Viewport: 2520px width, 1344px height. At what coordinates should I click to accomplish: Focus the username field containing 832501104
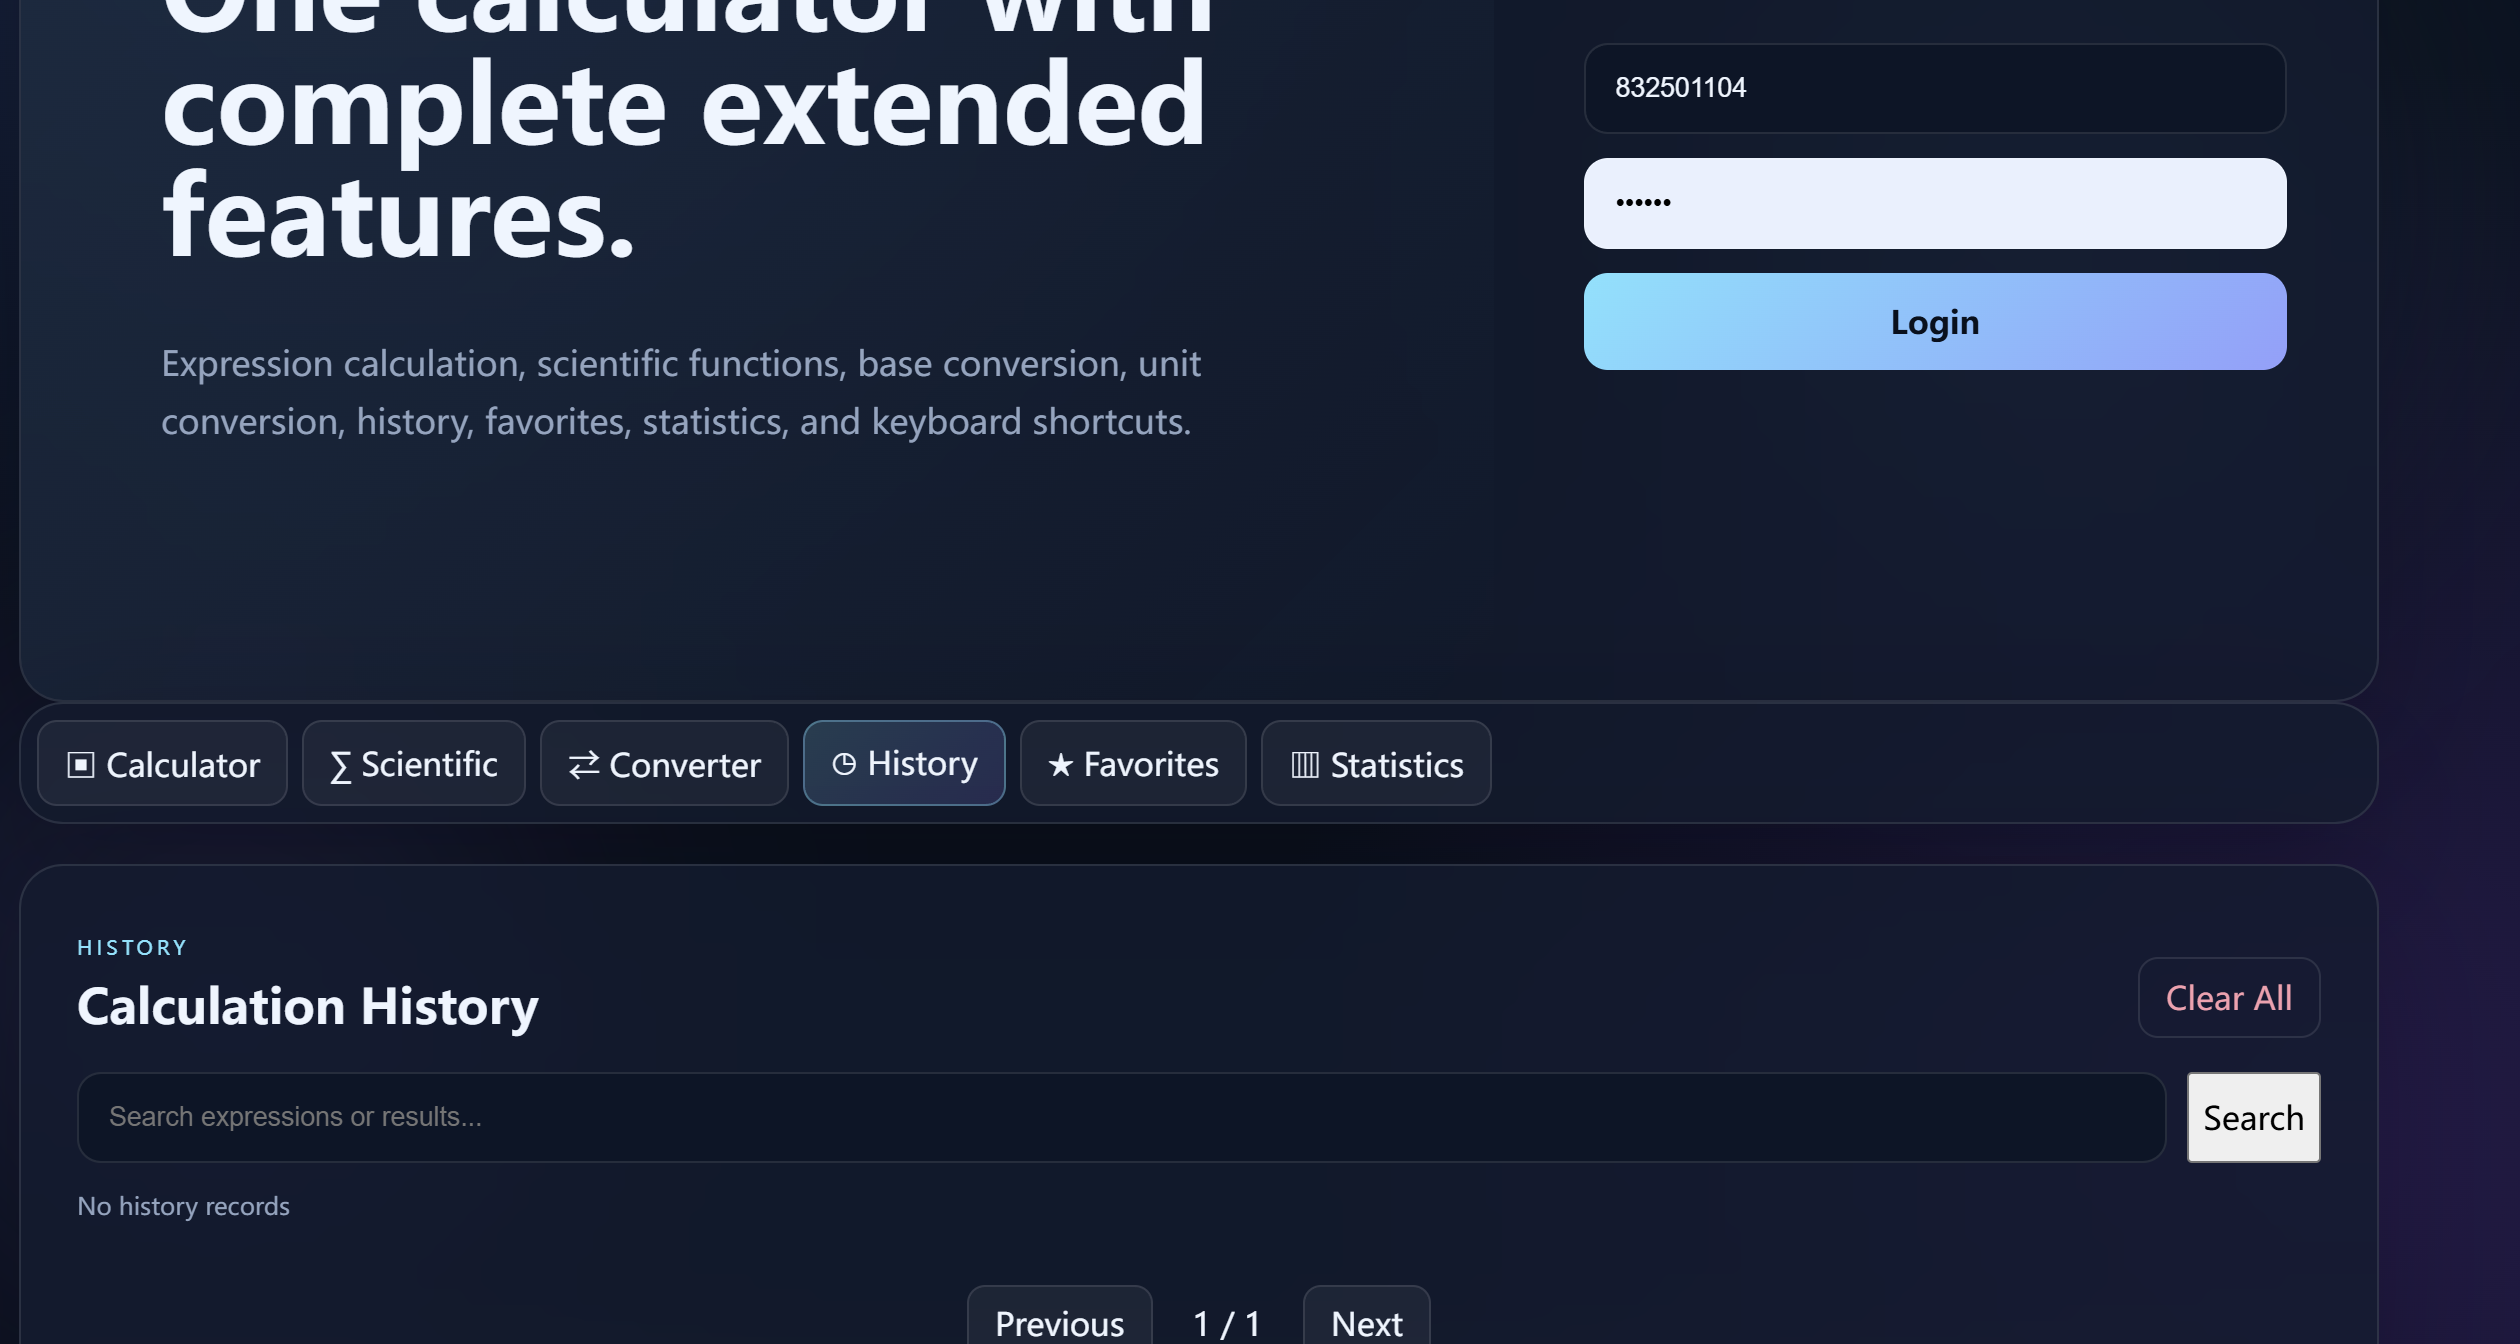tap(1934, 88)
